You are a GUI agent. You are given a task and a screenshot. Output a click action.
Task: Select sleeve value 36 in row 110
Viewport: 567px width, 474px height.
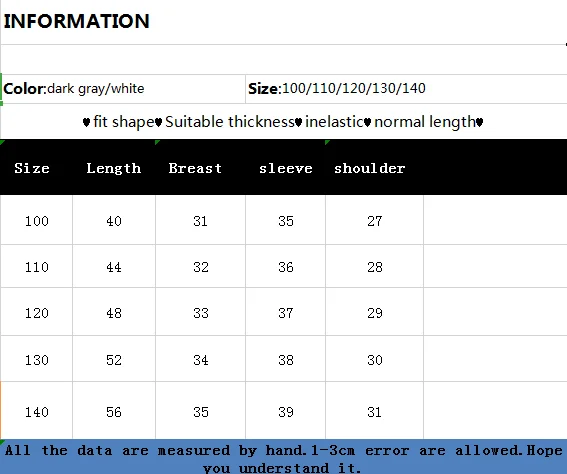click(x=286, y=267)
